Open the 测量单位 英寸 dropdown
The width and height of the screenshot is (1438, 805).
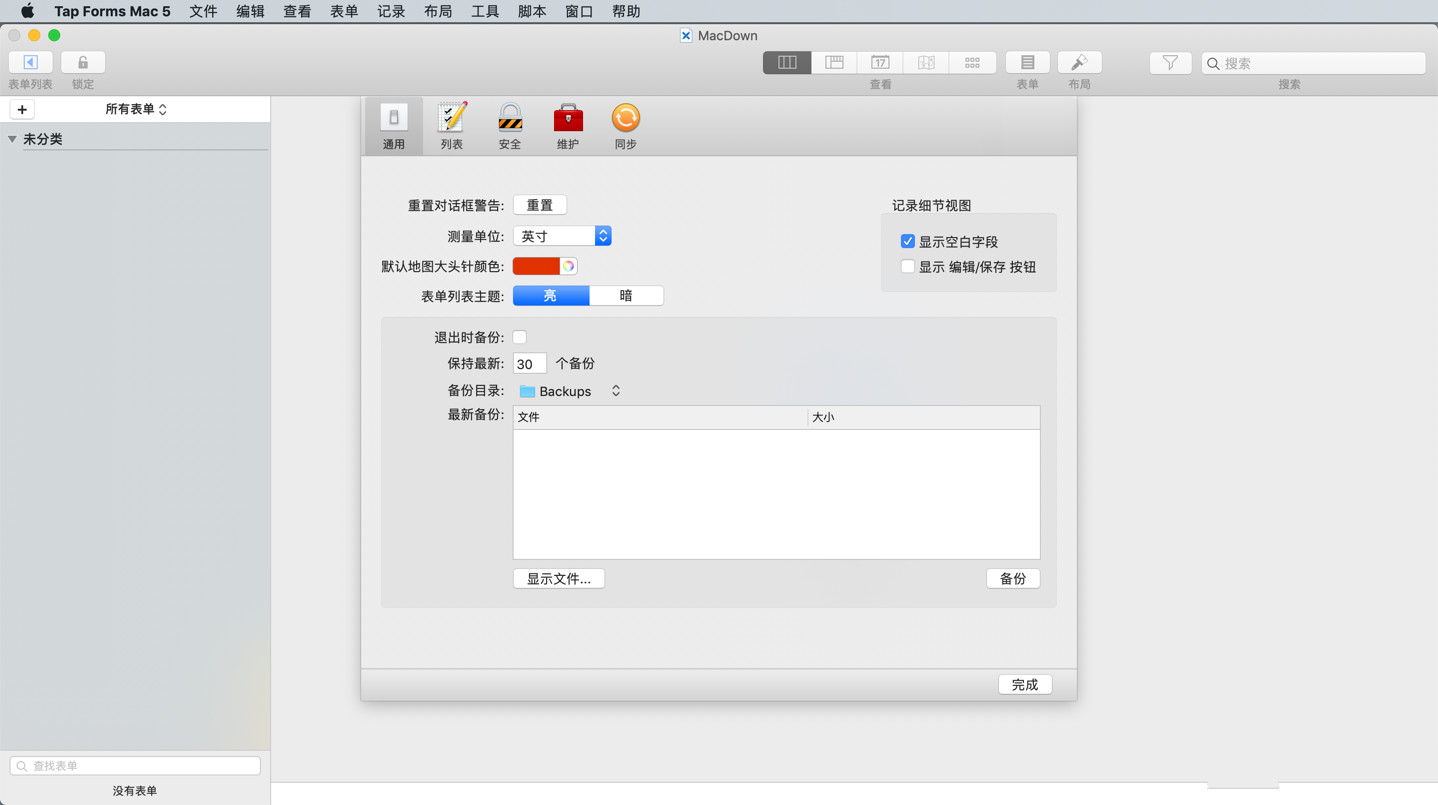(562, 236)
